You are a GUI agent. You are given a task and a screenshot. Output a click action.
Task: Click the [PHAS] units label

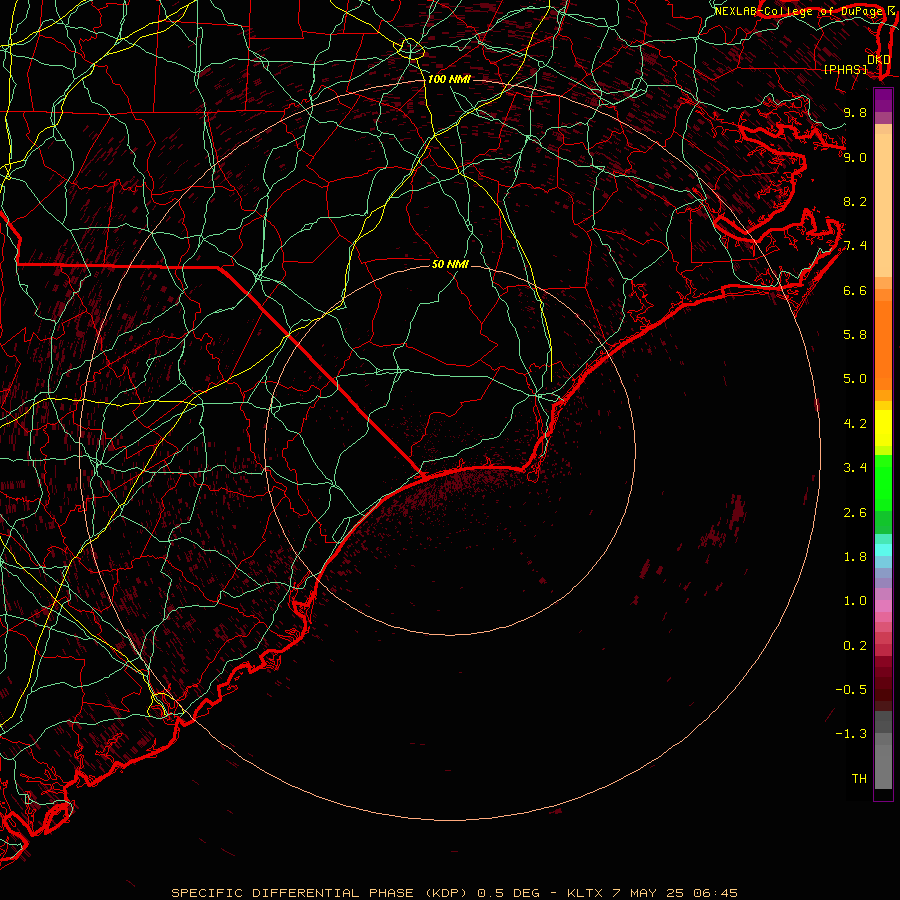pos(845,69)
